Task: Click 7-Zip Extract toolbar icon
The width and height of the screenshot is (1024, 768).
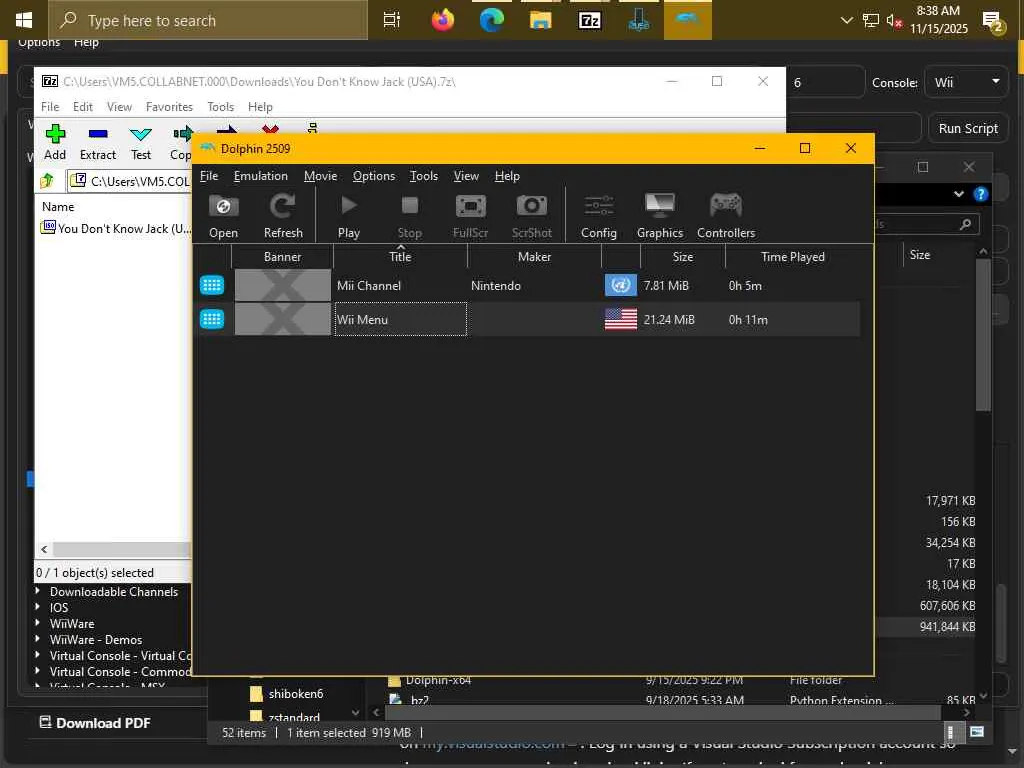Action: [98, 142]
